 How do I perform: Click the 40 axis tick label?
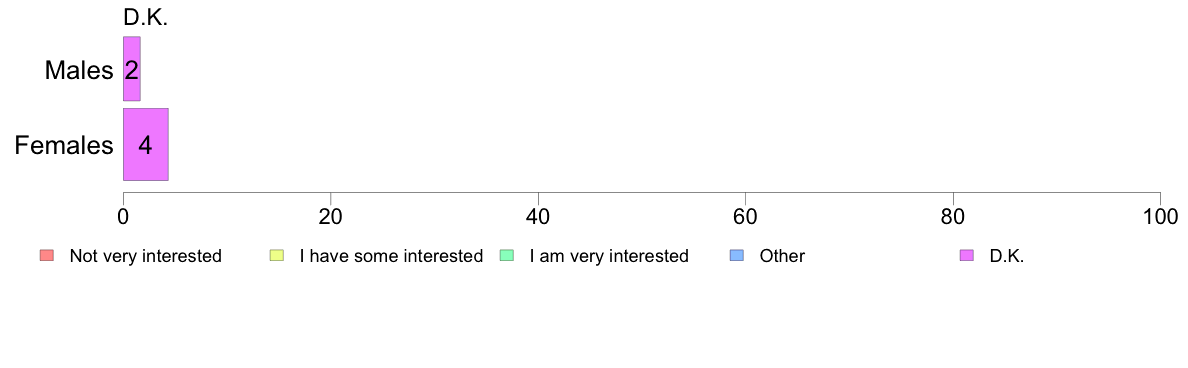(x=538, y=216)
